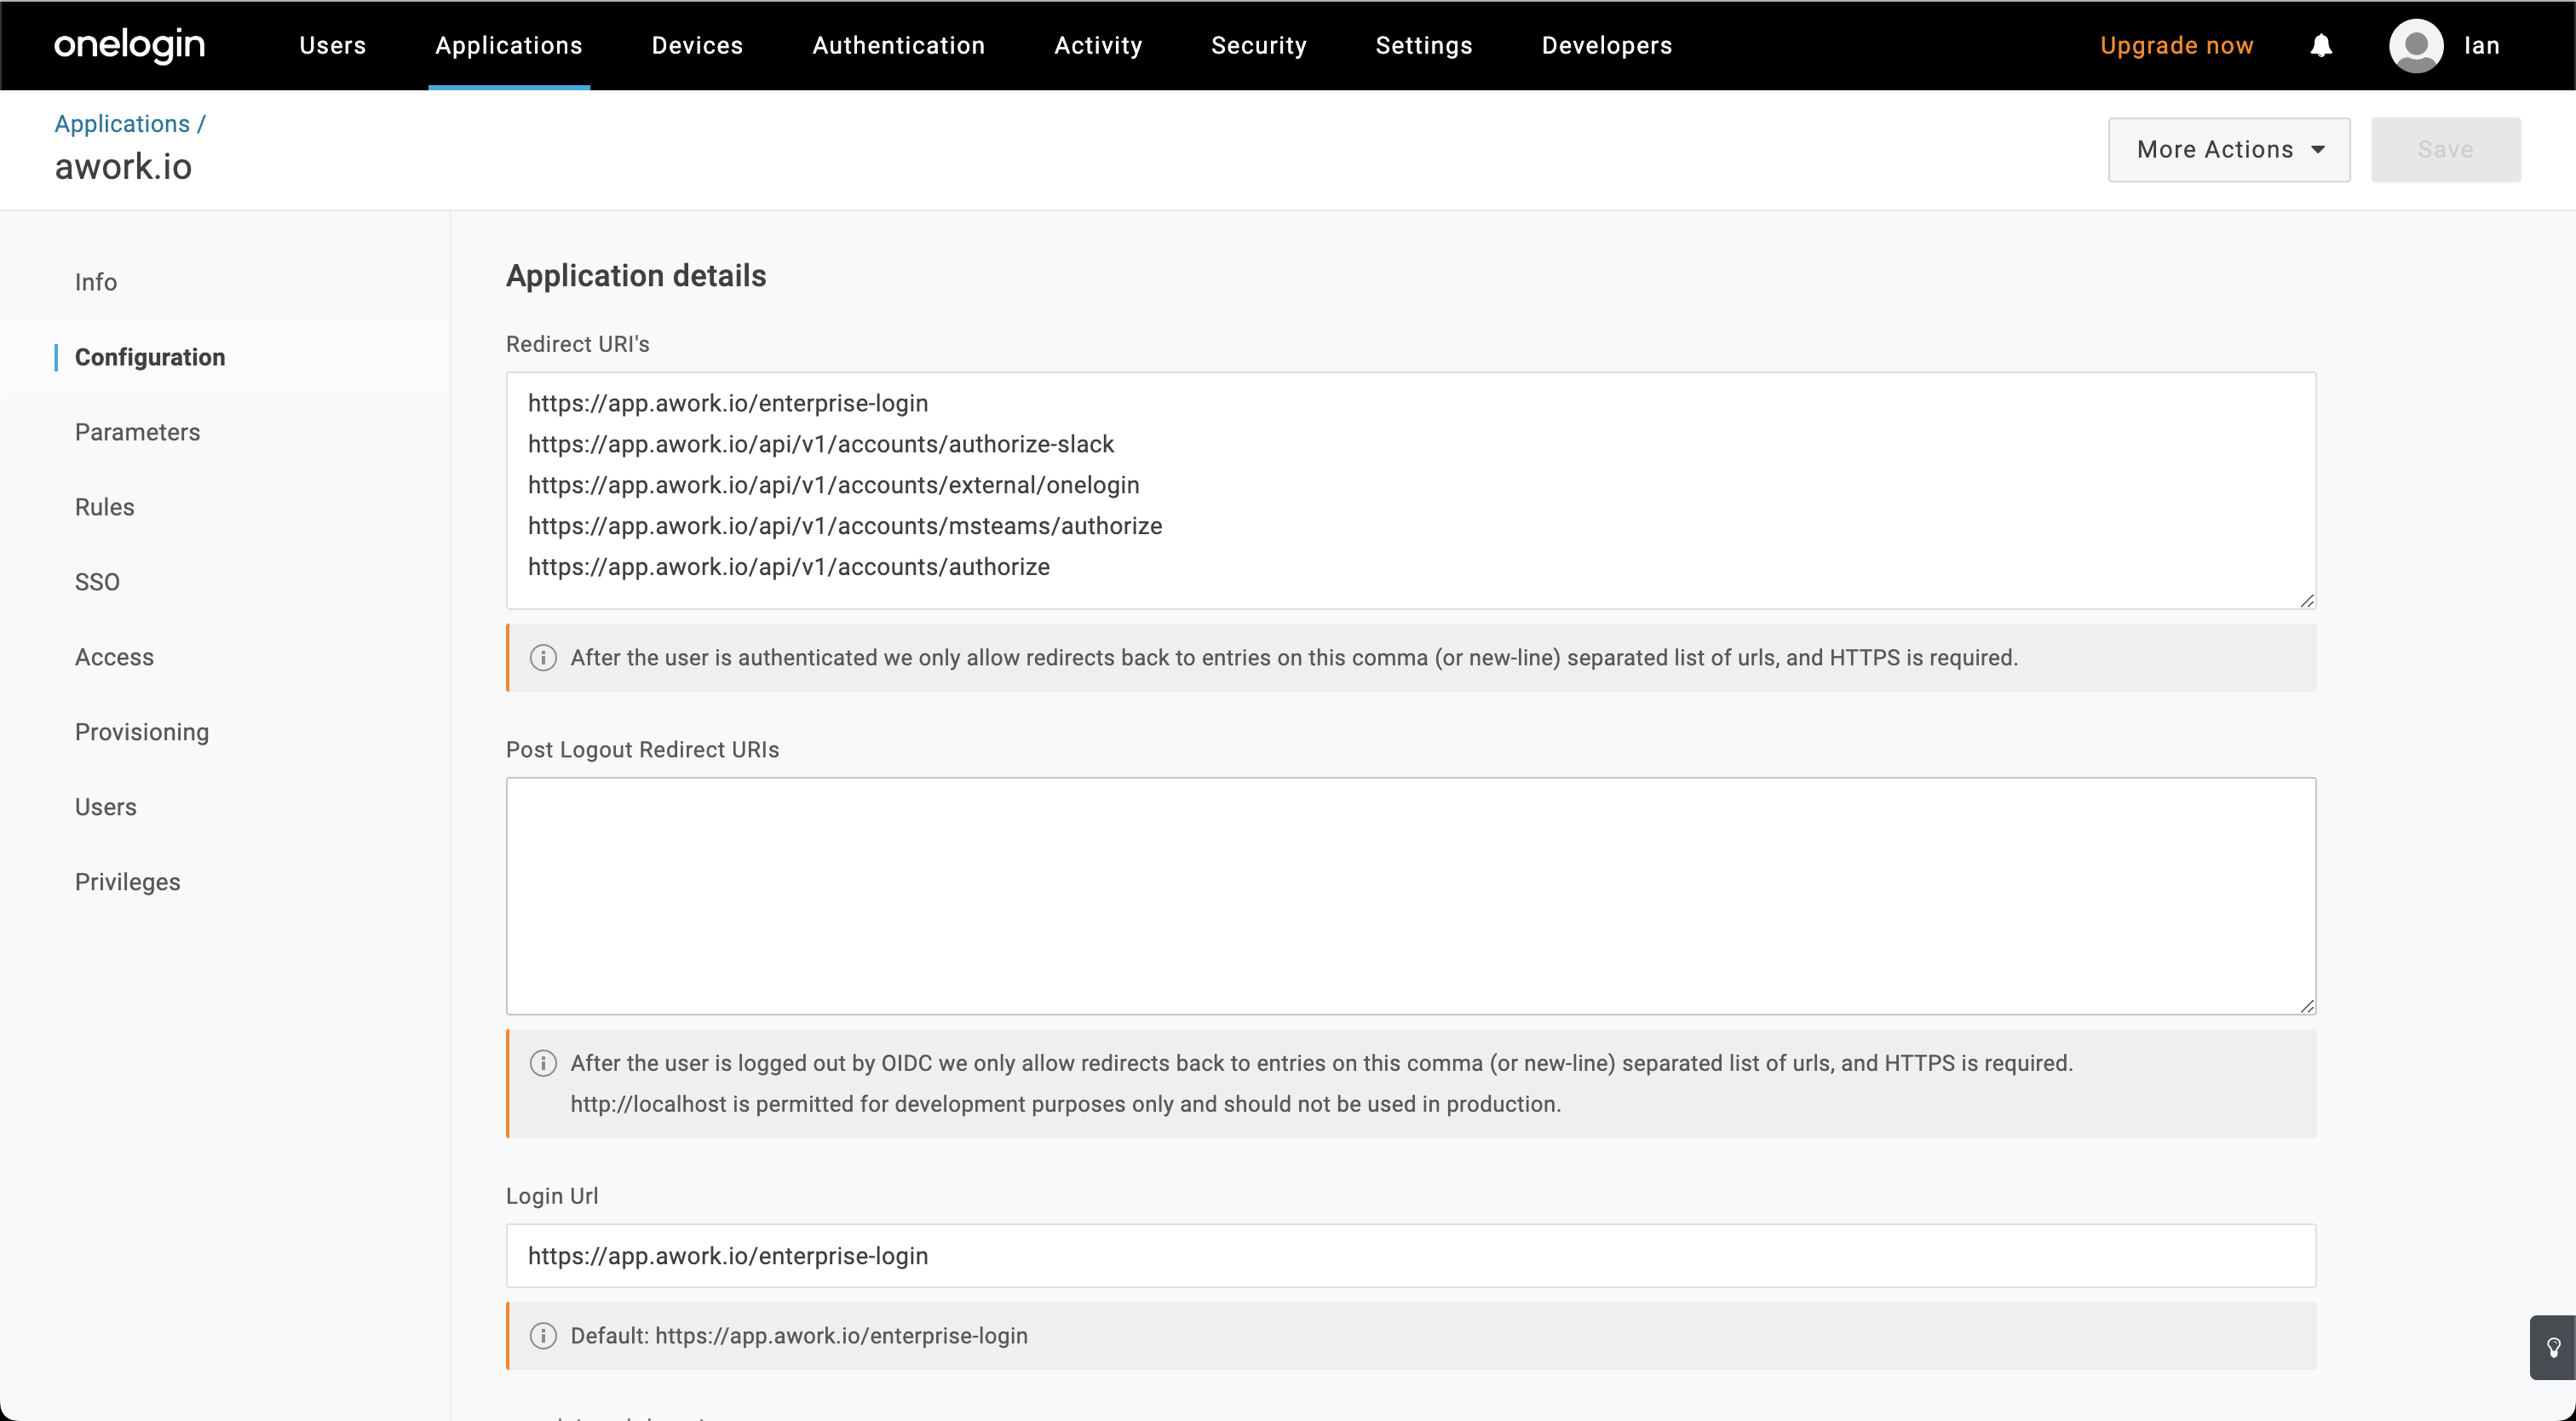Open the Users sidebar tab
2576x1421 pixels.
(106, 808)
